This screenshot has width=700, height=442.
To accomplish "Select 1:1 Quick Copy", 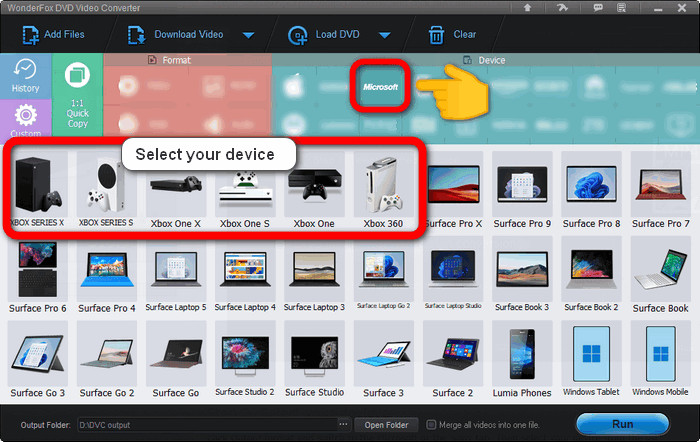I will click(x=78, y=95).
